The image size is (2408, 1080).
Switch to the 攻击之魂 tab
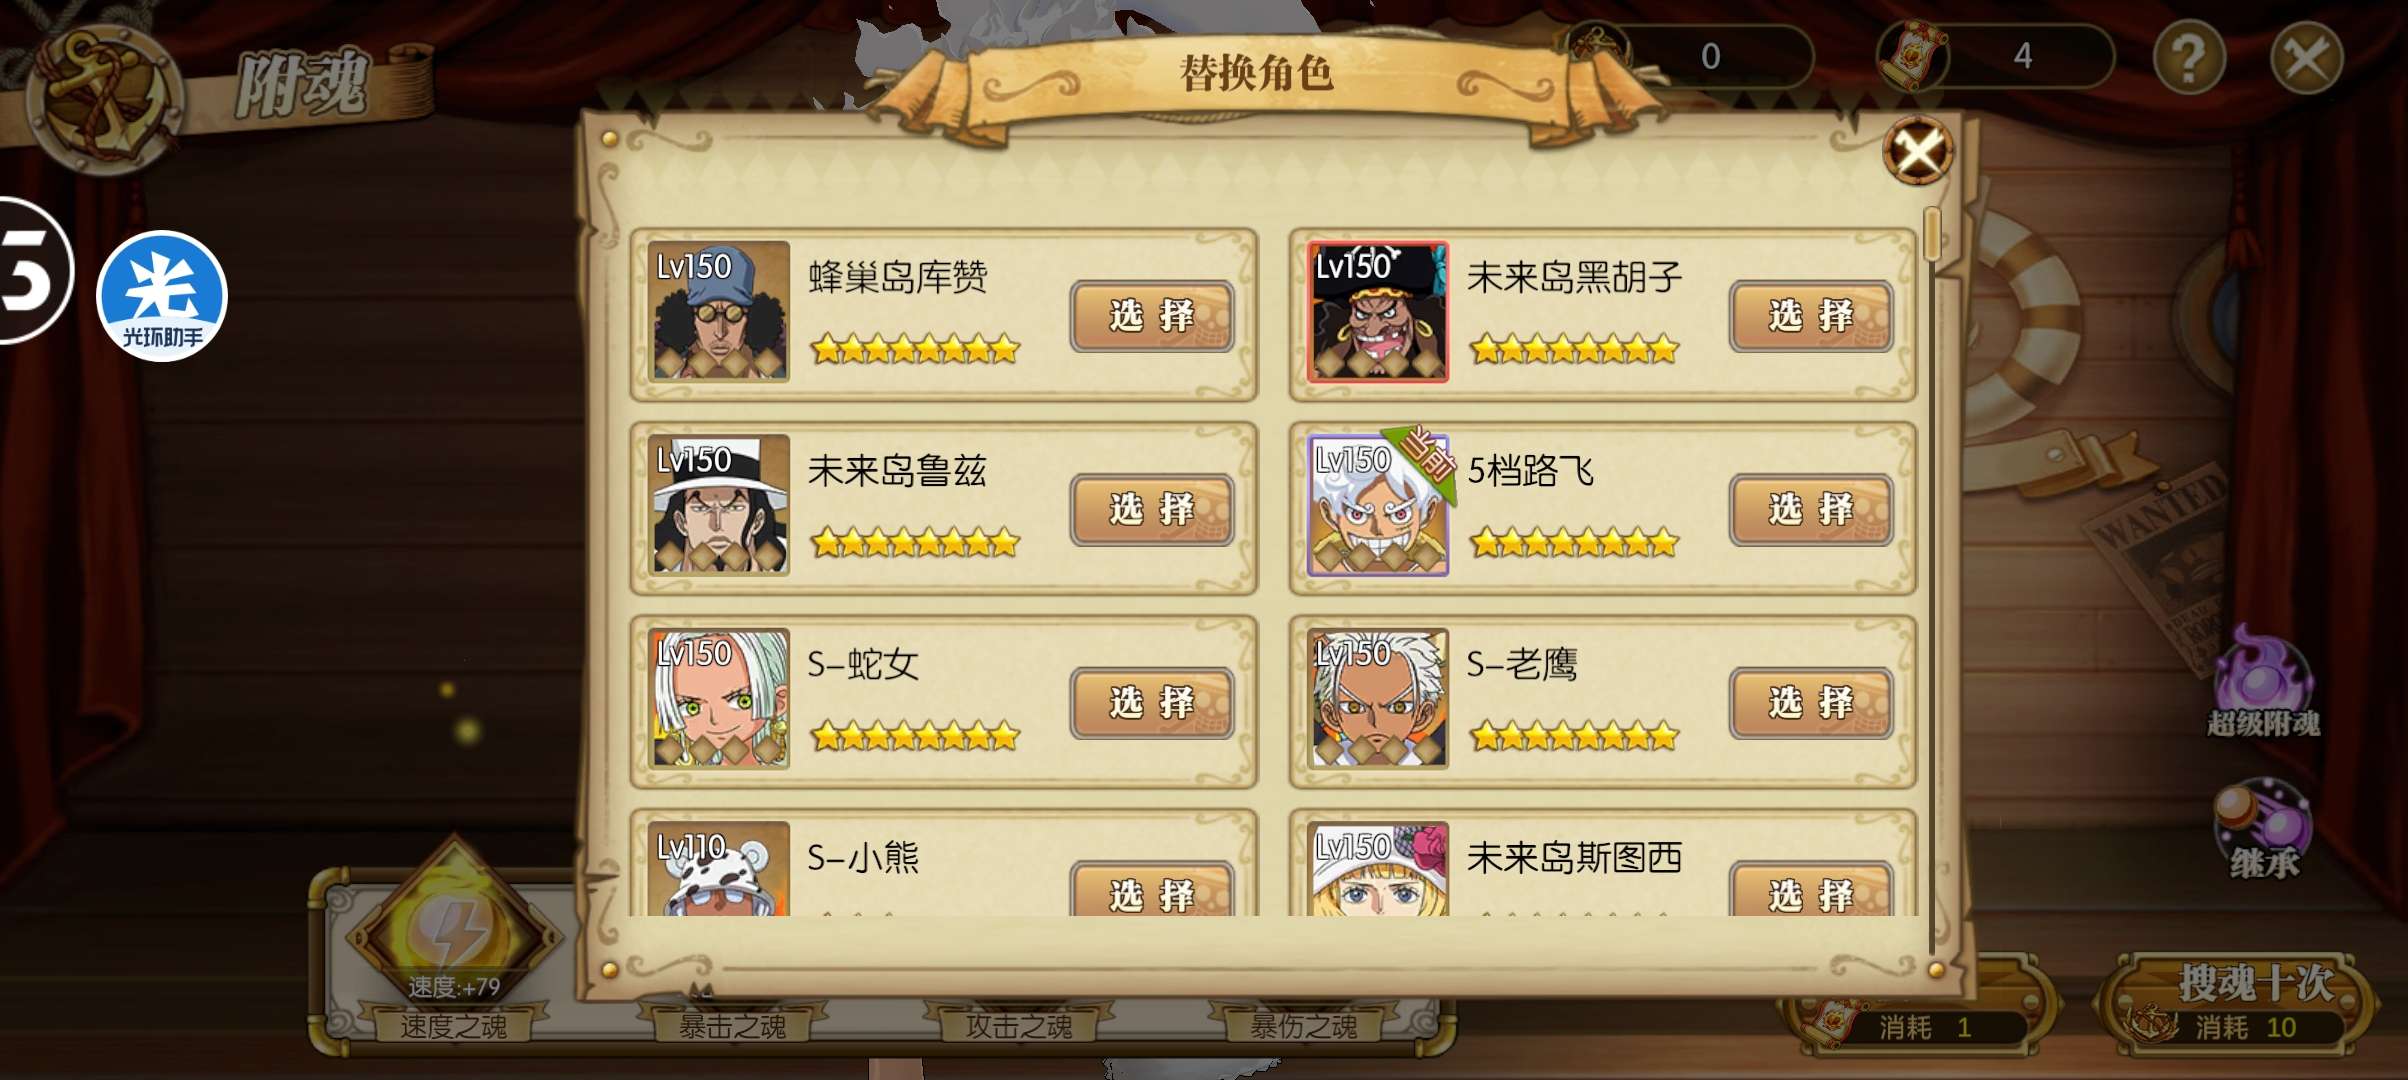(1019, 1026)
